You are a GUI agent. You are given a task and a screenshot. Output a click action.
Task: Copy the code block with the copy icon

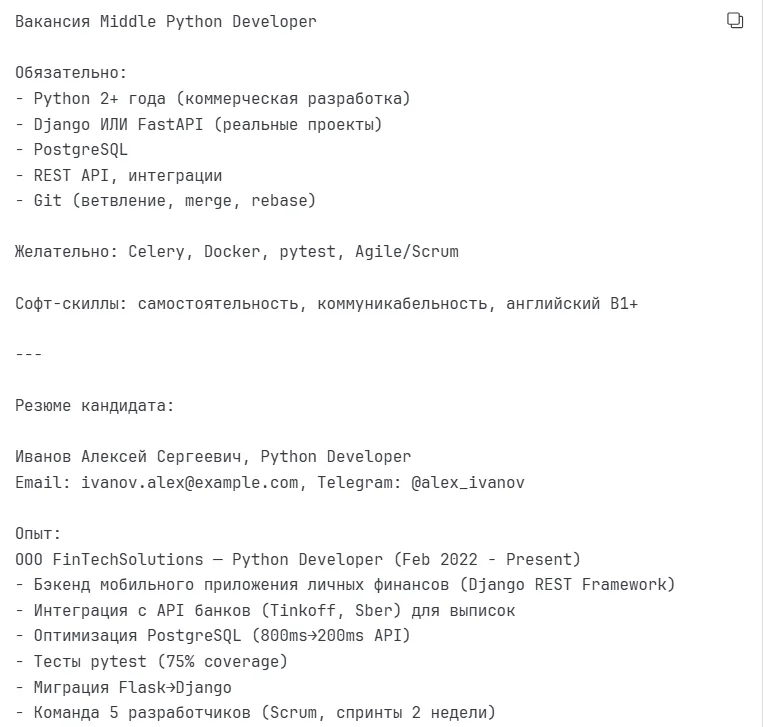[735, 20]
